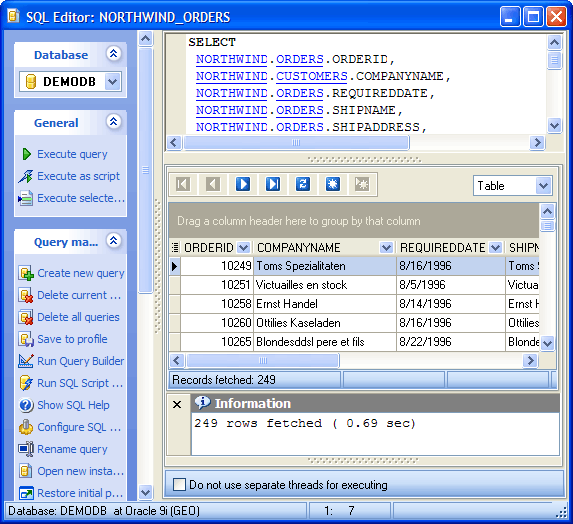The width and height of the screenshot is (573, 524).
Task: Click the Execute as script link
Action: (79, 176)
